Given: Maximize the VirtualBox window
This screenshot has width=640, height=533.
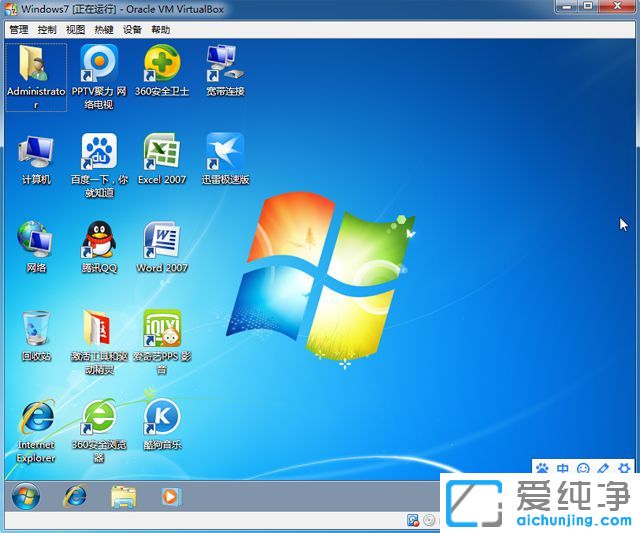Looking at the screenshot, I should pos(588,6).
